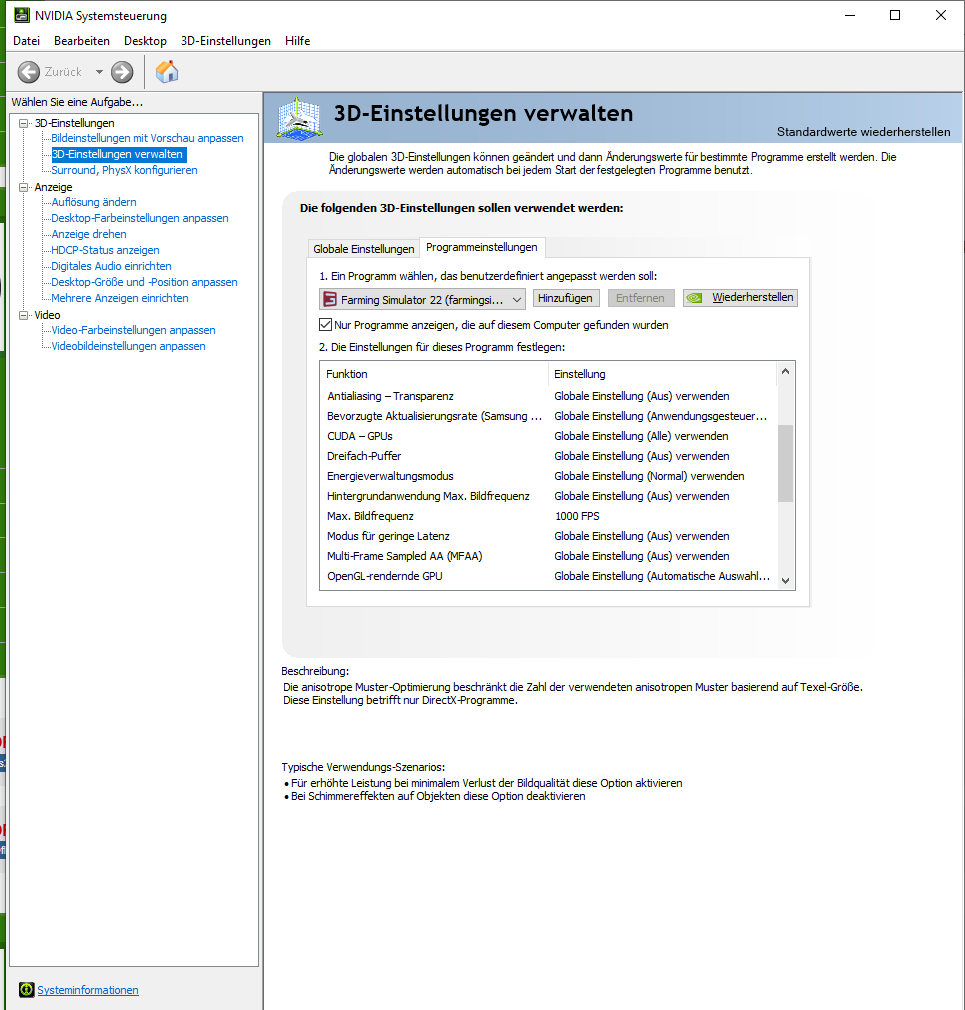
Task: Collapse the Anzeige tree node
Action: click(24, 187)
